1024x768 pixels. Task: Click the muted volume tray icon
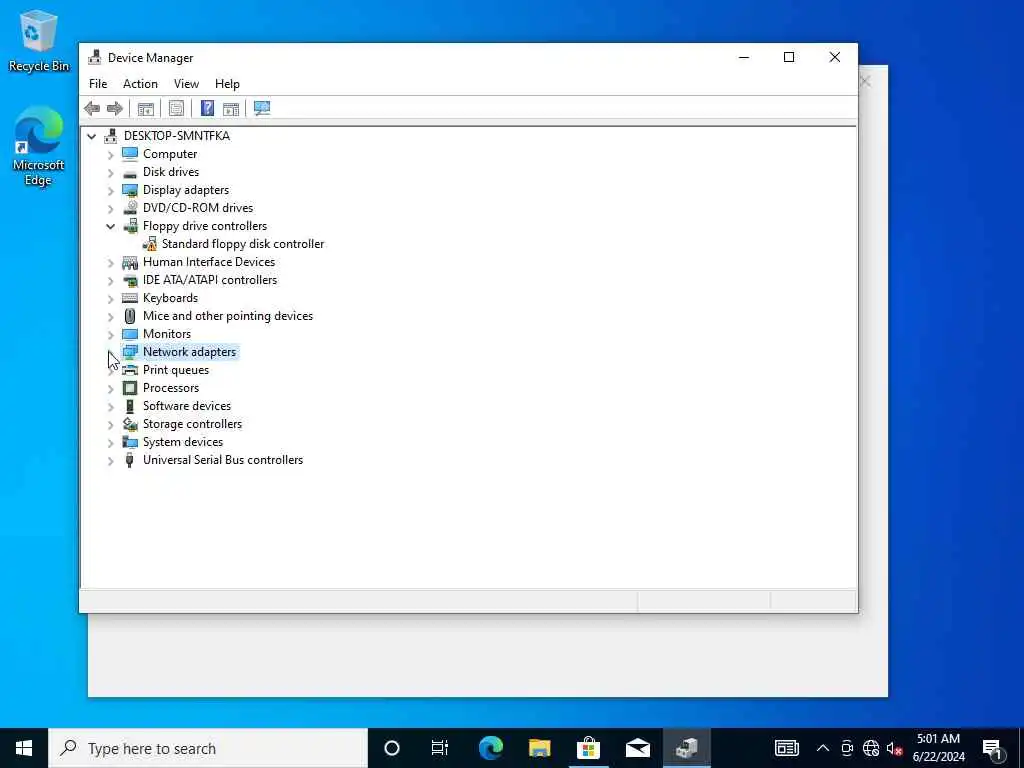895,748
